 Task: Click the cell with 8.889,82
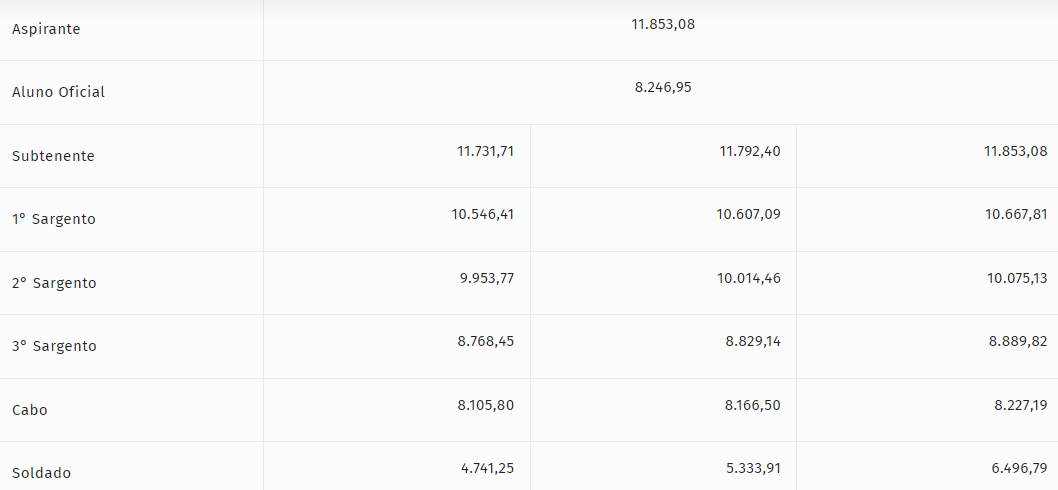[x=1018, y=341]
